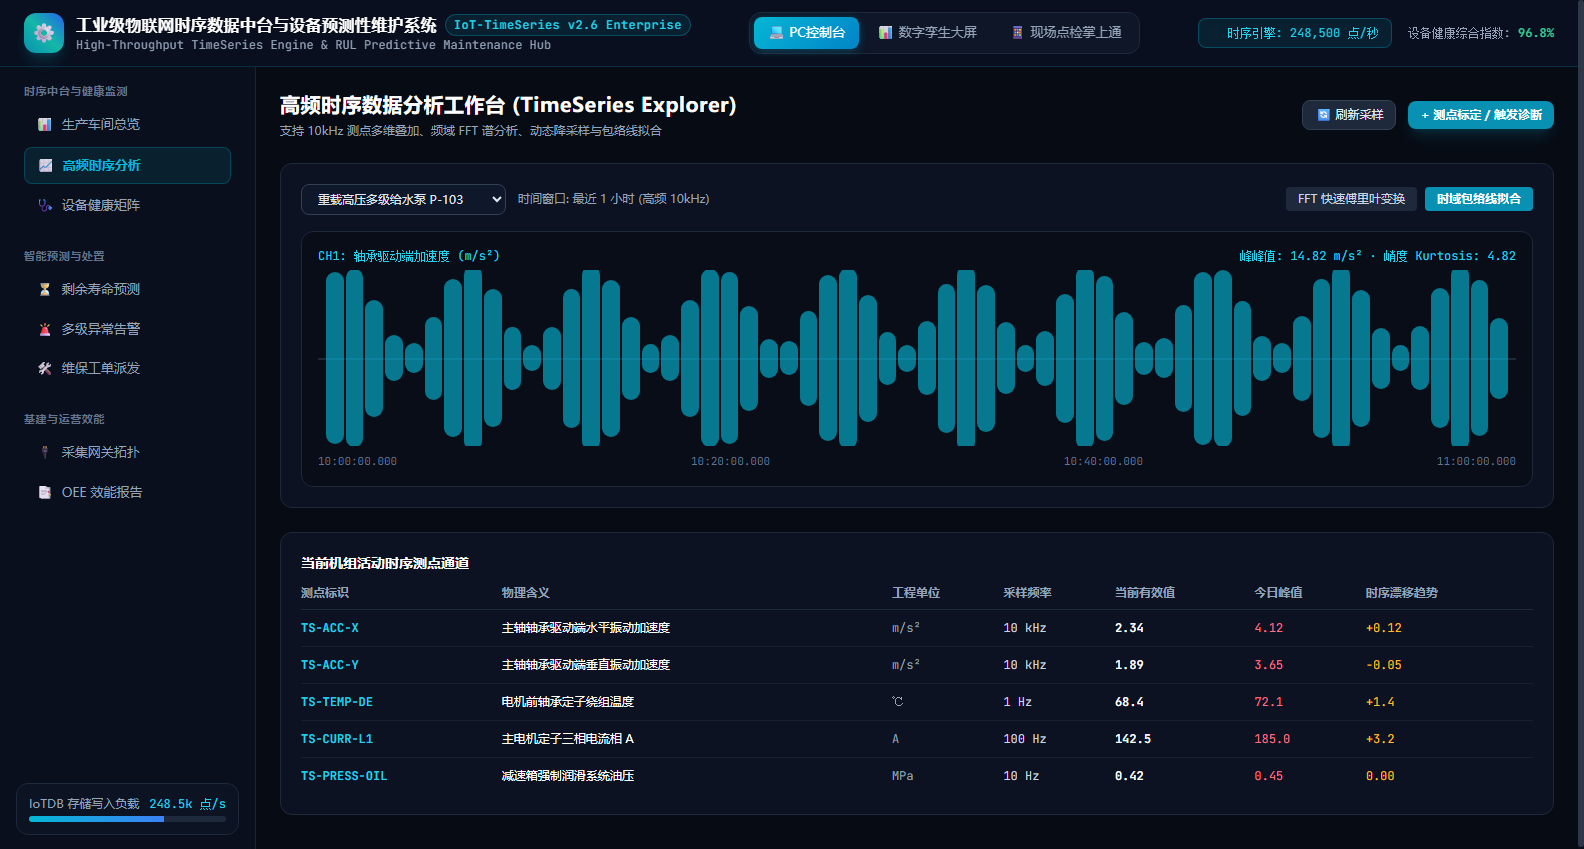The image size is (1584, 849).
Task: Switch to PC控制台 tab
Action: point(806,33)
